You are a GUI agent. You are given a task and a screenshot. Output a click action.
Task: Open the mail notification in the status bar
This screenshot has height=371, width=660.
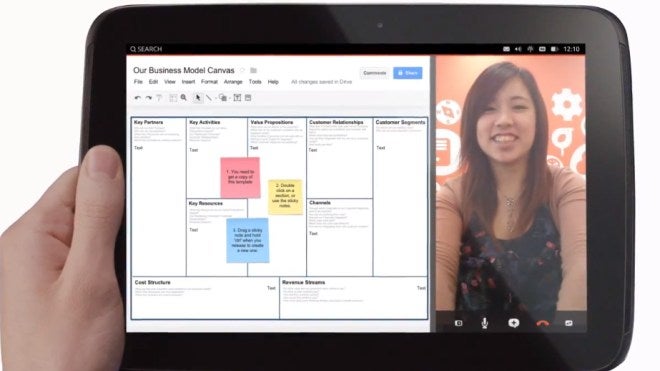pos(506,49)
